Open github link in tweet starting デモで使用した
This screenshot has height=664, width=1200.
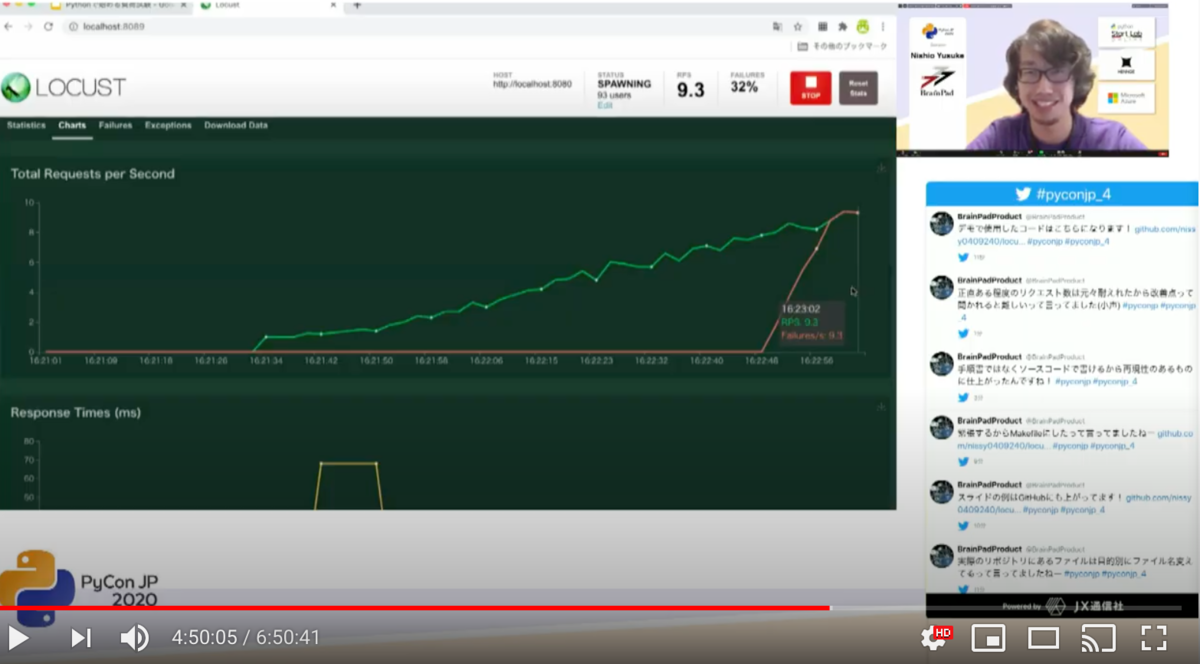pyautogui.click(x=1165, y=229)
